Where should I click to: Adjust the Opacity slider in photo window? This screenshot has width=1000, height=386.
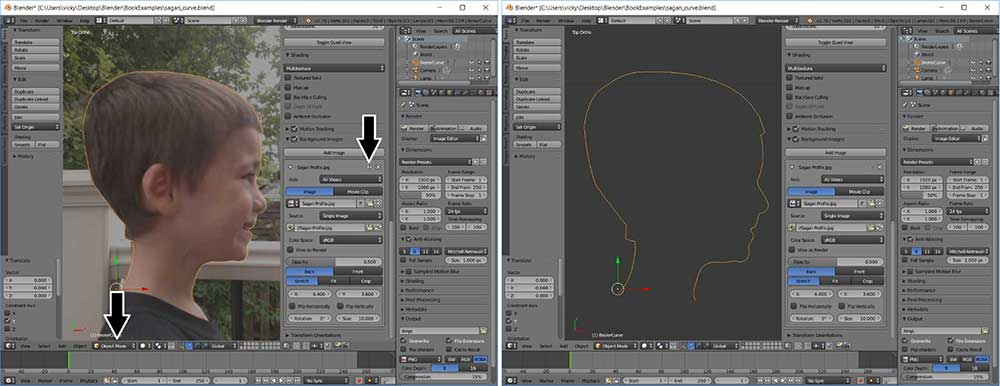point(334,262)
